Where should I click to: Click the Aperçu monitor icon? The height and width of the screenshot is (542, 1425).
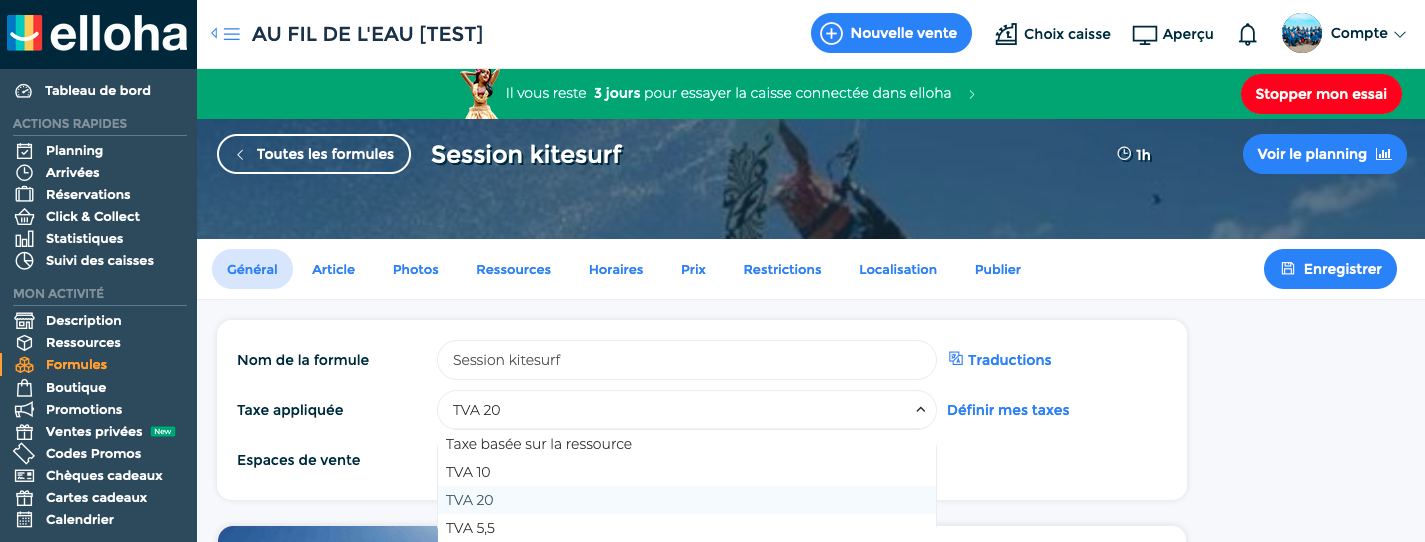point(1144,34)
